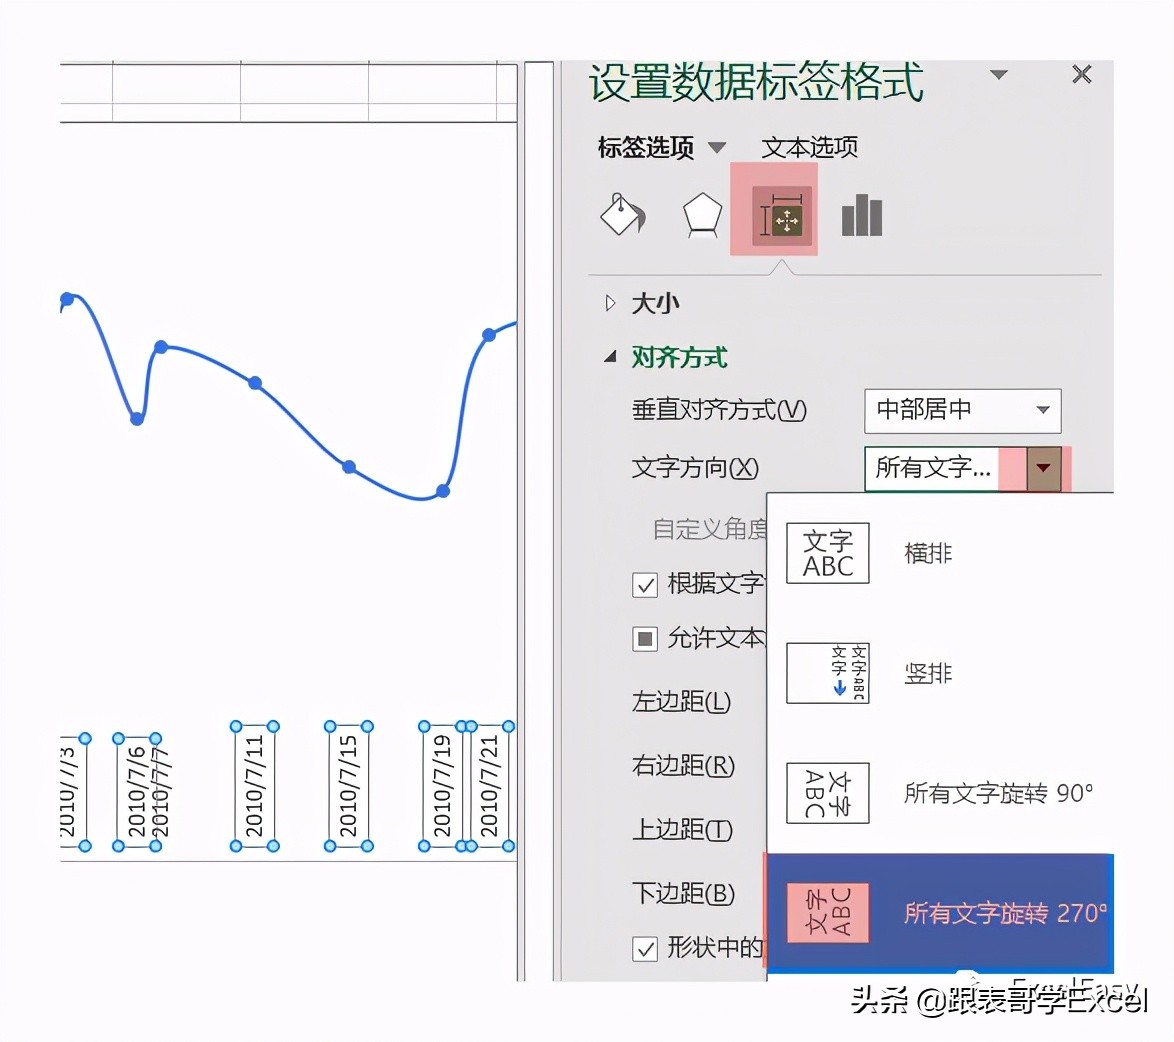Image resolution: width=1174 pixels, height=1042 pixels.
Task: Select the Size & Properties tab icon
Action: click(782, 217)
